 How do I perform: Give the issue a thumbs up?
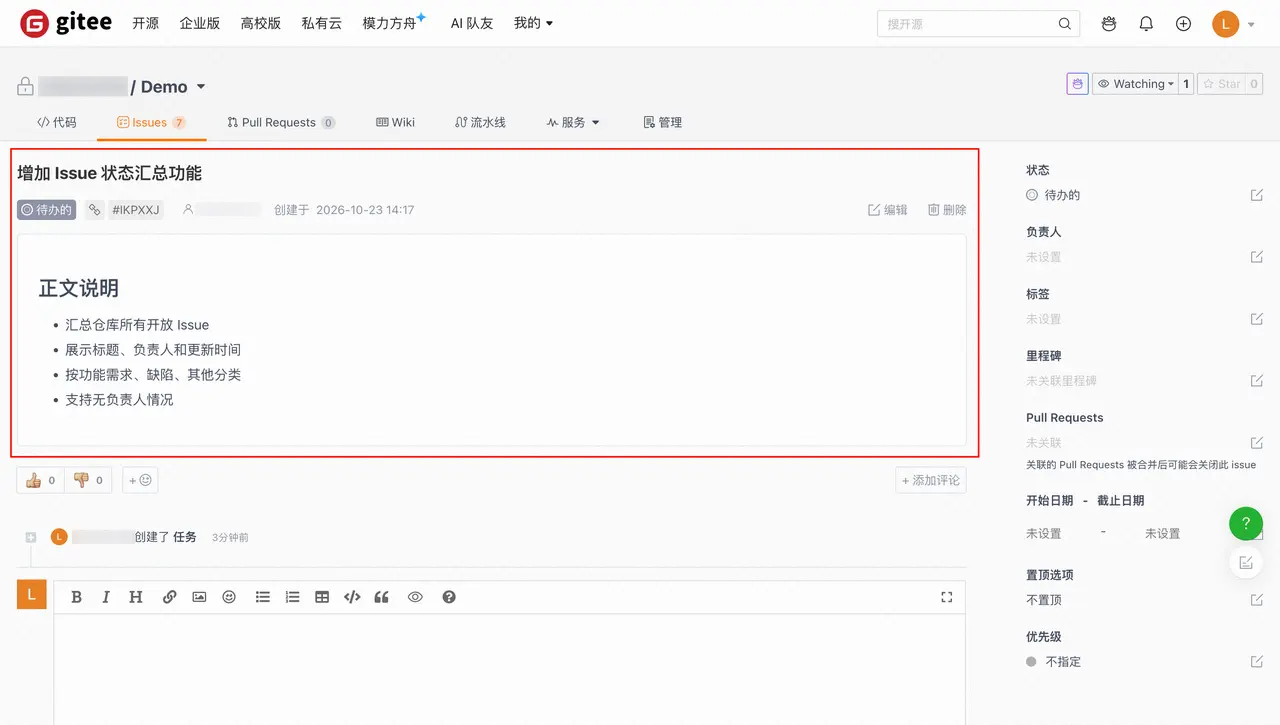point(40,480)
